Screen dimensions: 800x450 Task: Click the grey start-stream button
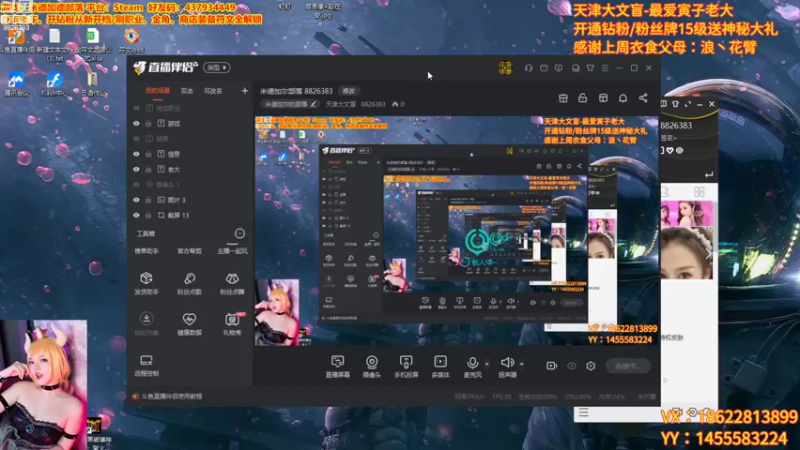(628, 366)
